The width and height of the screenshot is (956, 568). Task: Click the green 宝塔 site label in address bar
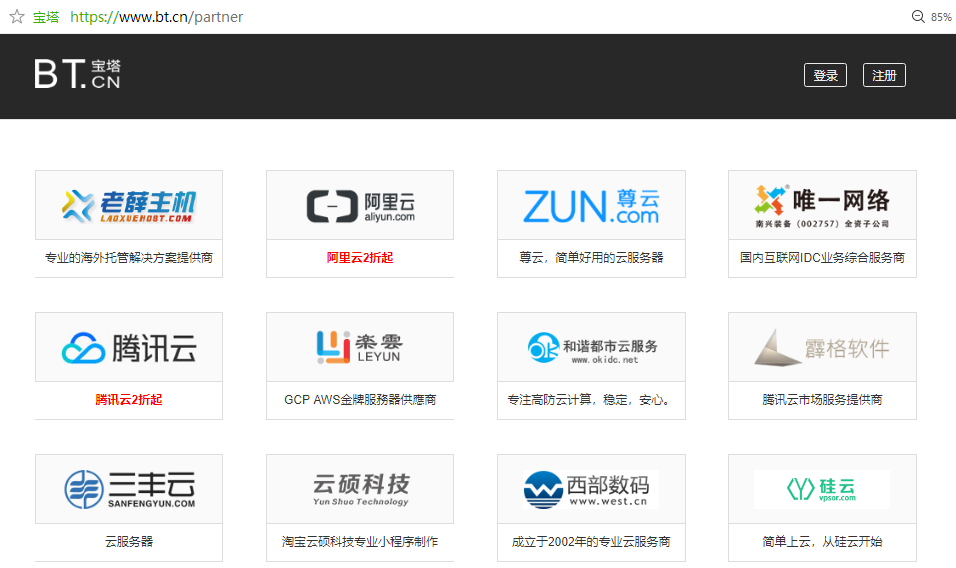pyautogui.click(x=46, y=17)
